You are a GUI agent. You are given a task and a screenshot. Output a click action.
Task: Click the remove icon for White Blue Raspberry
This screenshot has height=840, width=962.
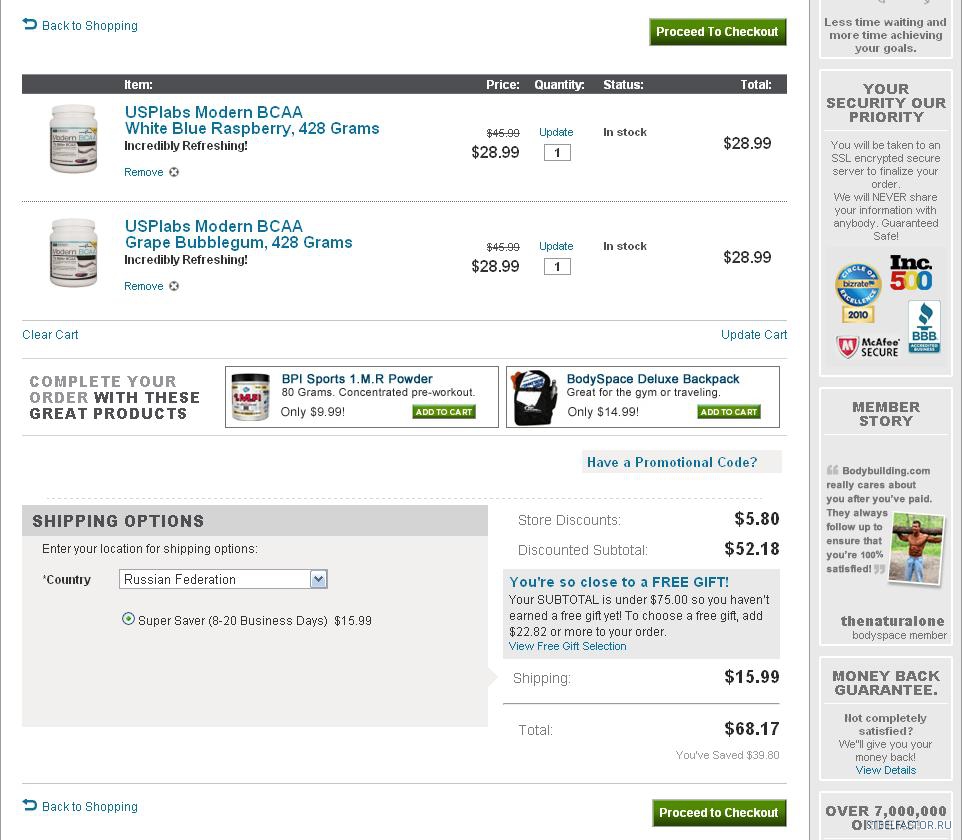click(x=174, y=172)
